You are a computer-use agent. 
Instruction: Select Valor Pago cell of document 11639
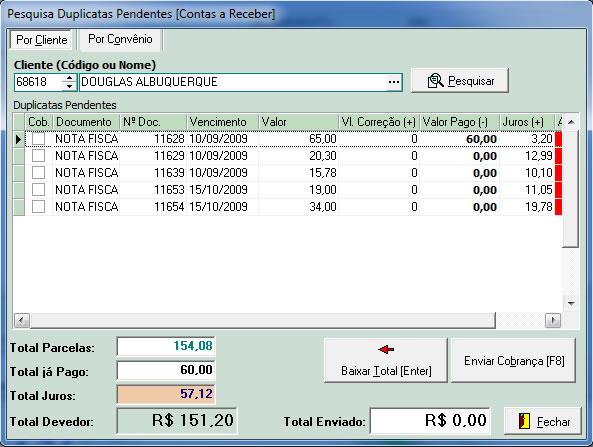point(459,173)
